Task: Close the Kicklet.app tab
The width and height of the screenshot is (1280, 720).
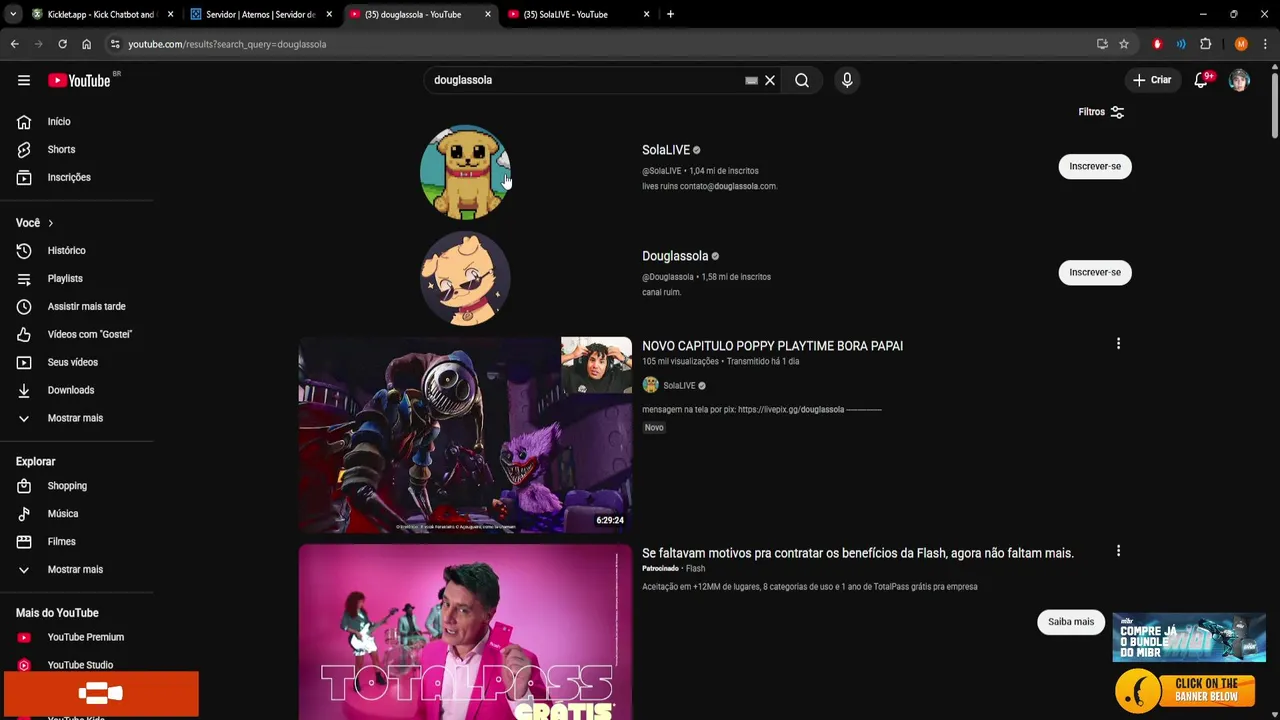Action: coord(170,14)
